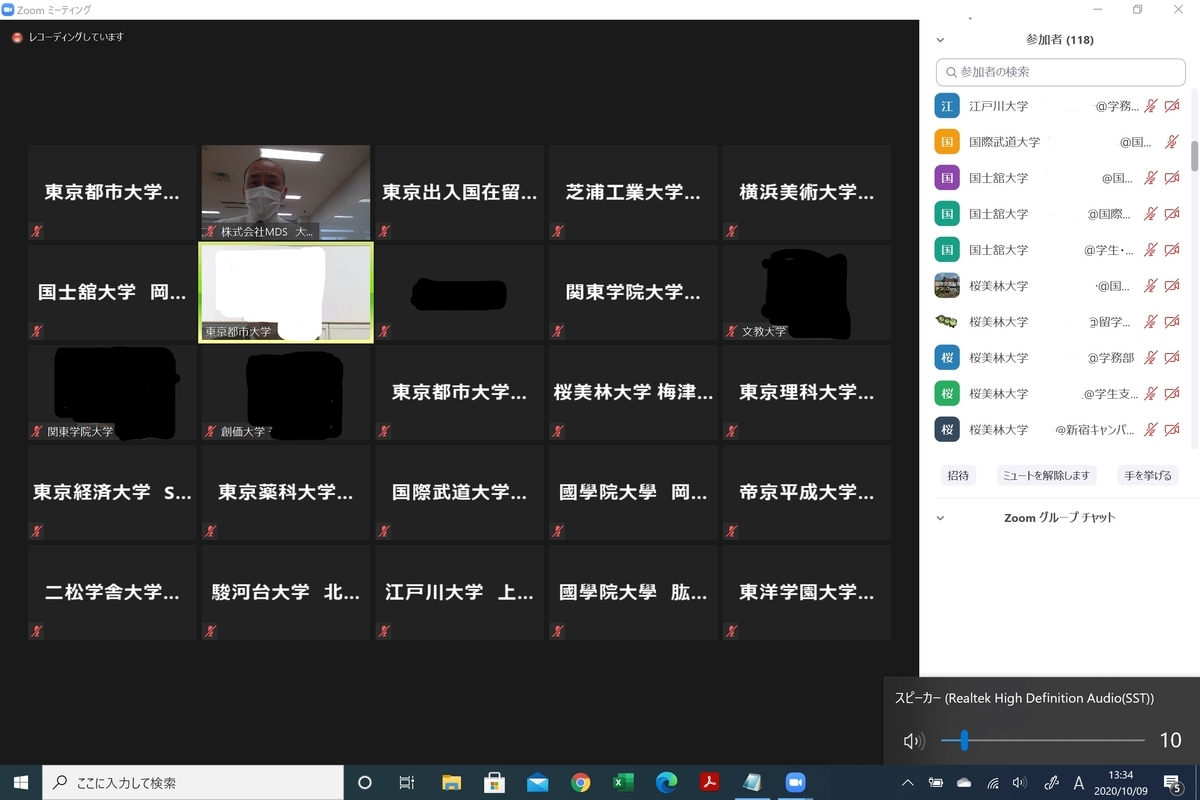Viewport: 1200px width, 800px height.
Task: Click the IME mode A tray indicator
Action: (1079, 783)
